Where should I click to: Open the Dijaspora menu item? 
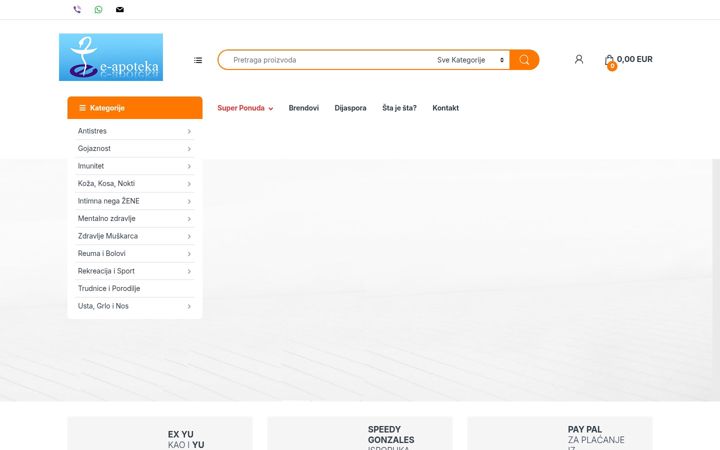350,108
